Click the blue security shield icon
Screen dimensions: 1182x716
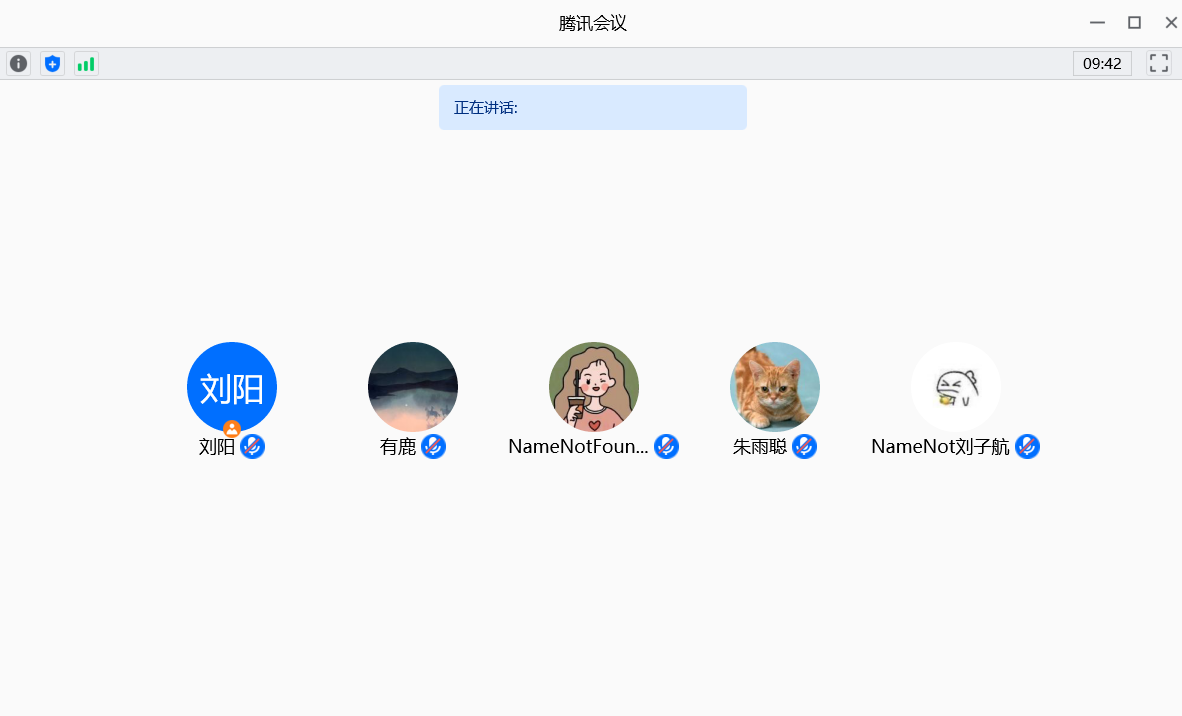point(52,64)
